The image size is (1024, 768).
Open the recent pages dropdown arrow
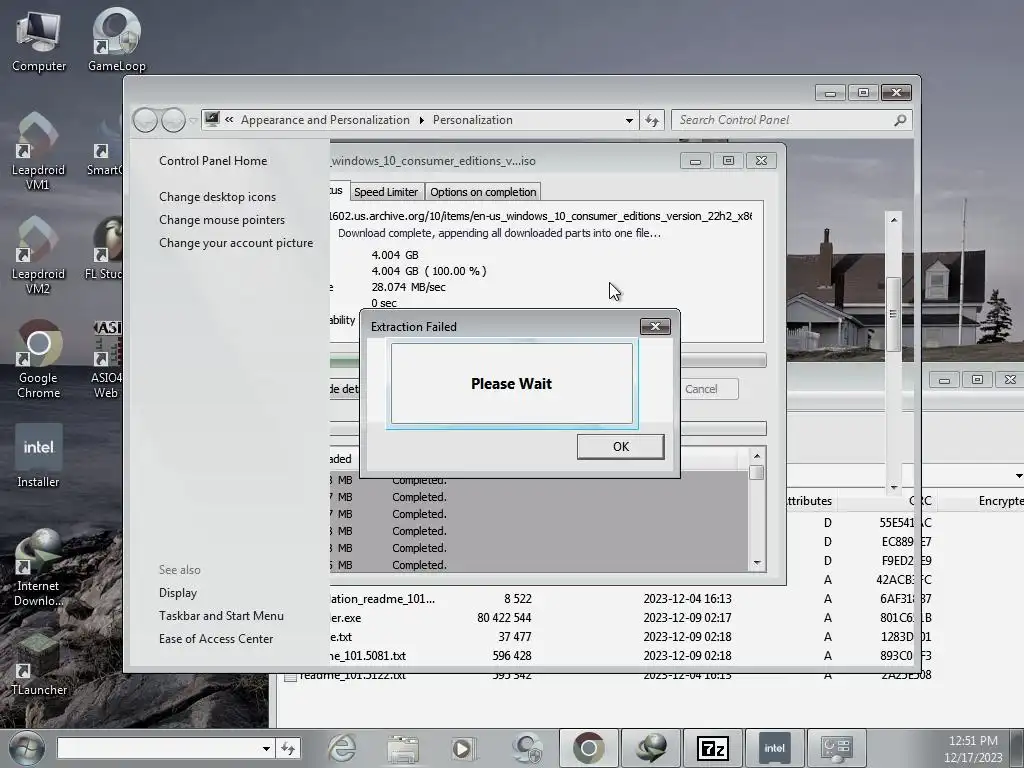pos(193,121)
